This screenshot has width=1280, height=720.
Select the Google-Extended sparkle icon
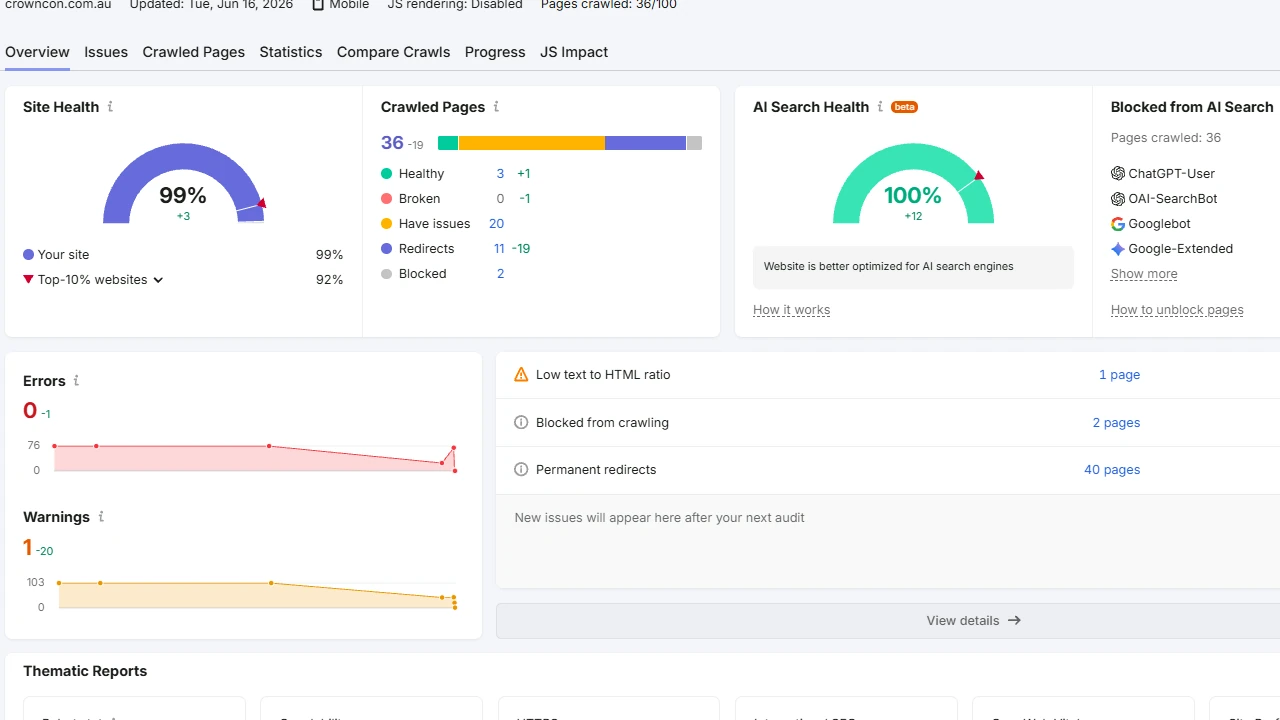pos(1118,248)
